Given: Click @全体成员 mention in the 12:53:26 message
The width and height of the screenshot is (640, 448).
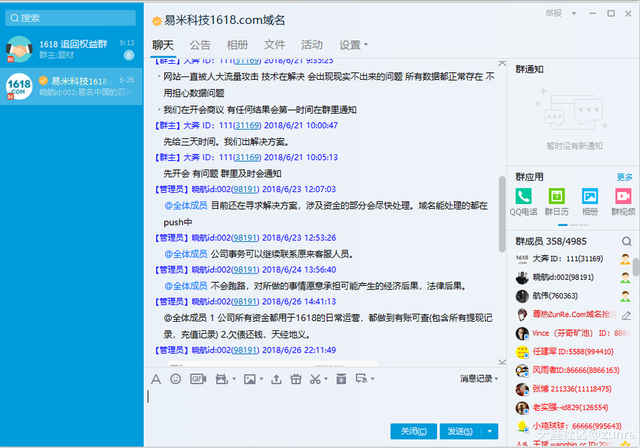Looking at the screenshot, I should pos(186,254).
